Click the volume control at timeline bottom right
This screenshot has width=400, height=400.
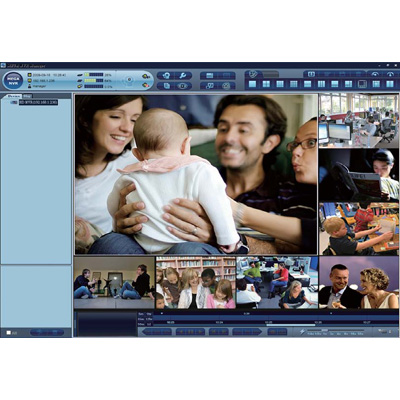click(384, 331)
